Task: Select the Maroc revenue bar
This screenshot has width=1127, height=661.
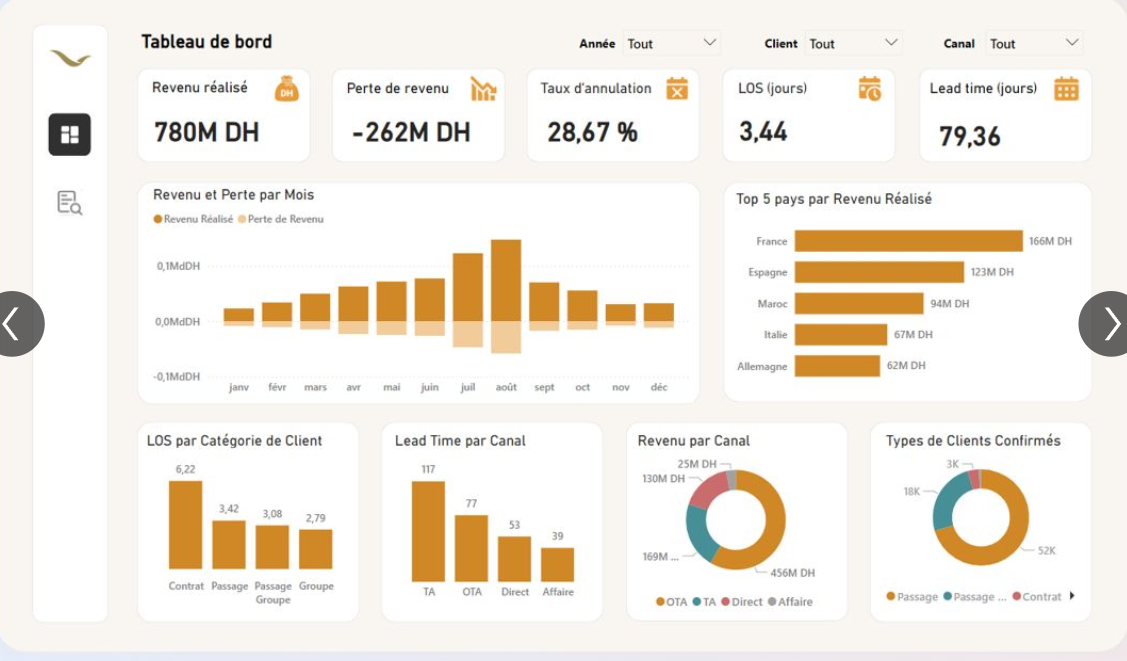Action: [859, 303]
